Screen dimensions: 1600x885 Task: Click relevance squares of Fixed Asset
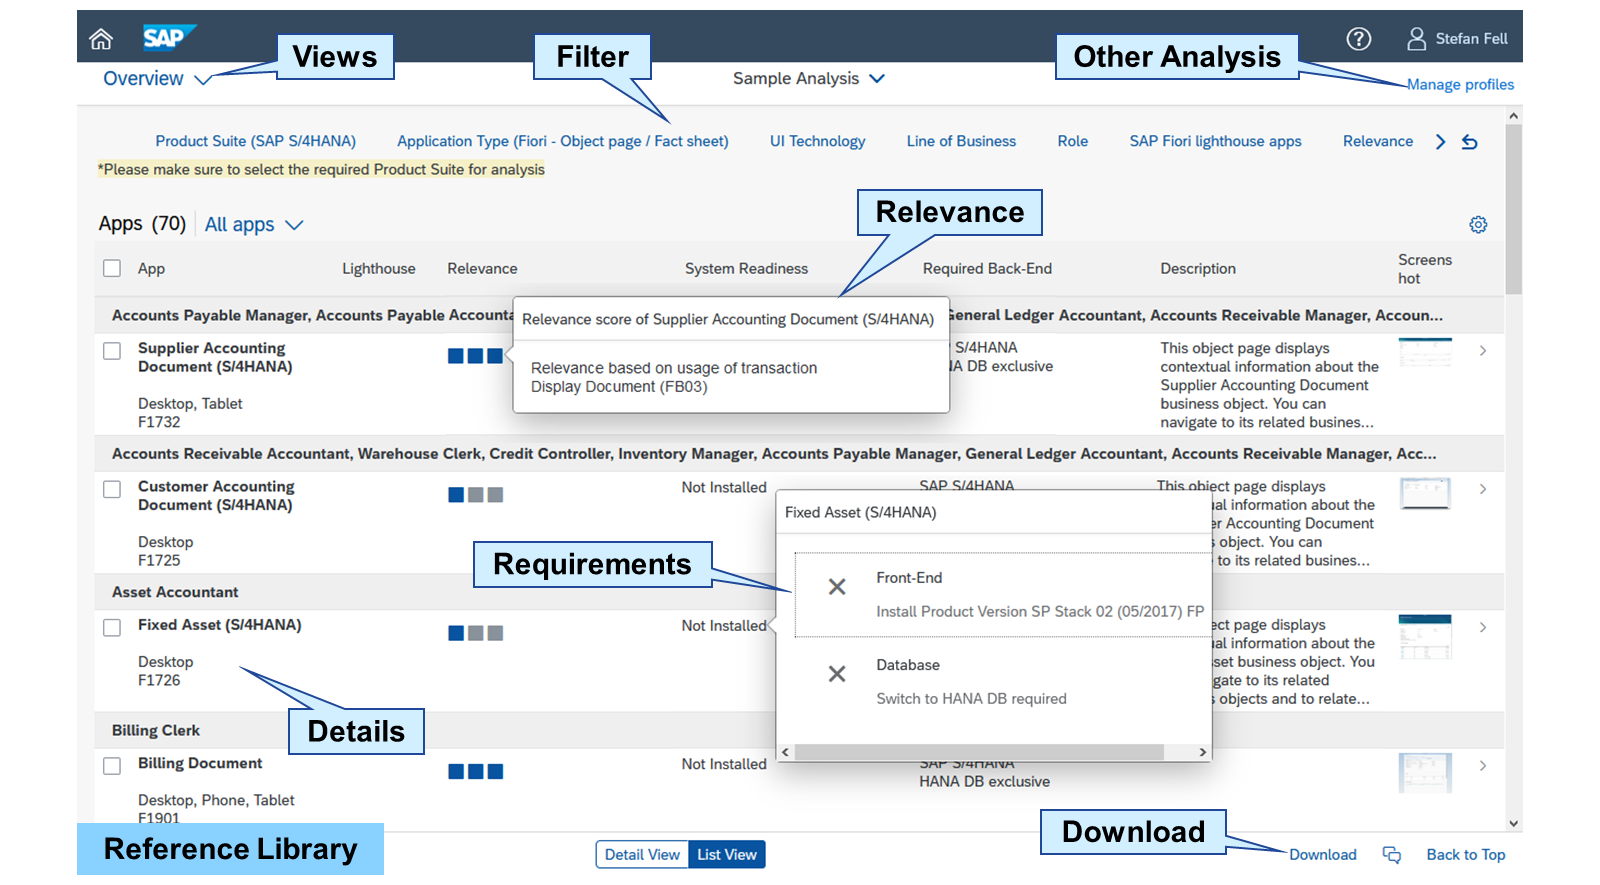(x=475, y=633)
